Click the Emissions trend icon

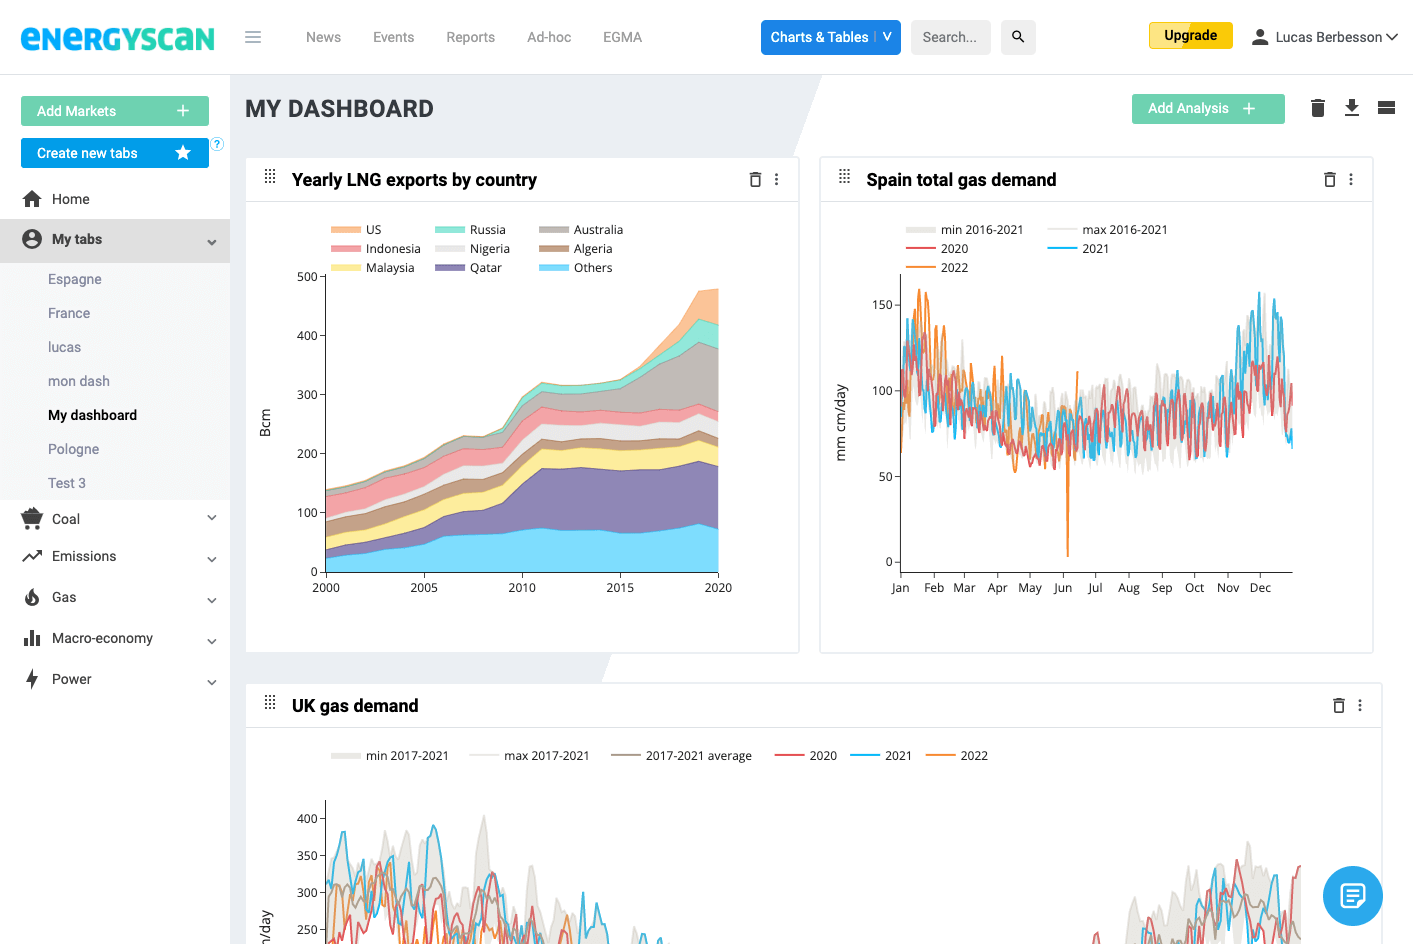(x=32, y=556)
